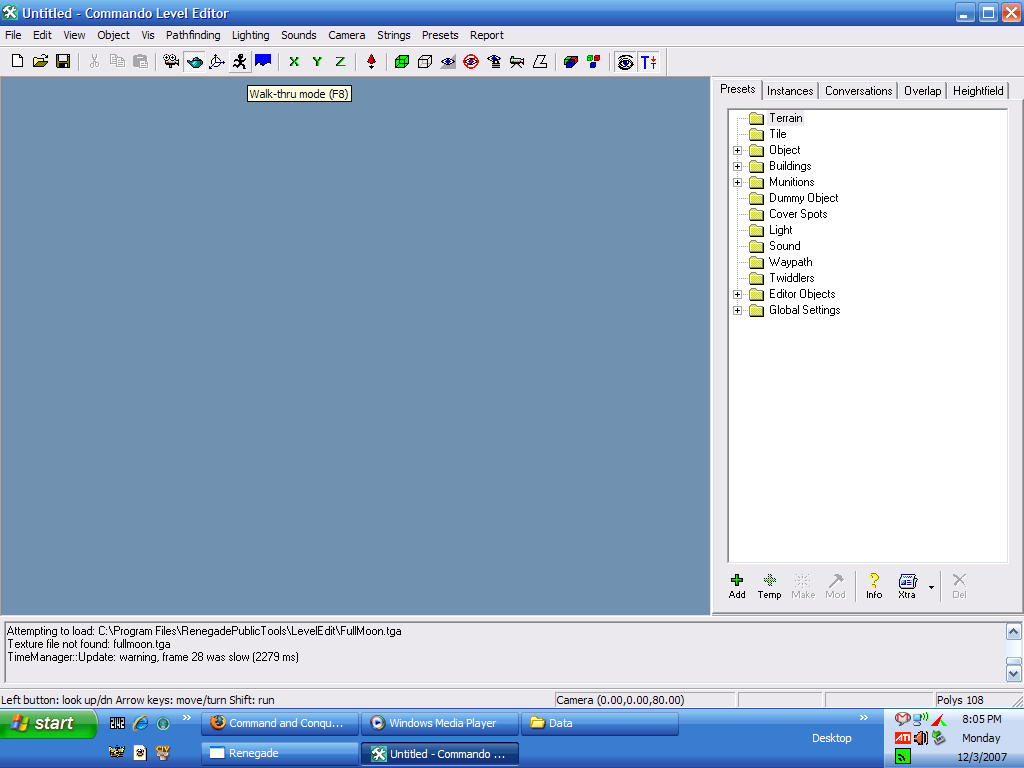The image size is (1024, 768).
Task: Click the Add preset button
Action: pyautogui.click(x=737, y=586)
